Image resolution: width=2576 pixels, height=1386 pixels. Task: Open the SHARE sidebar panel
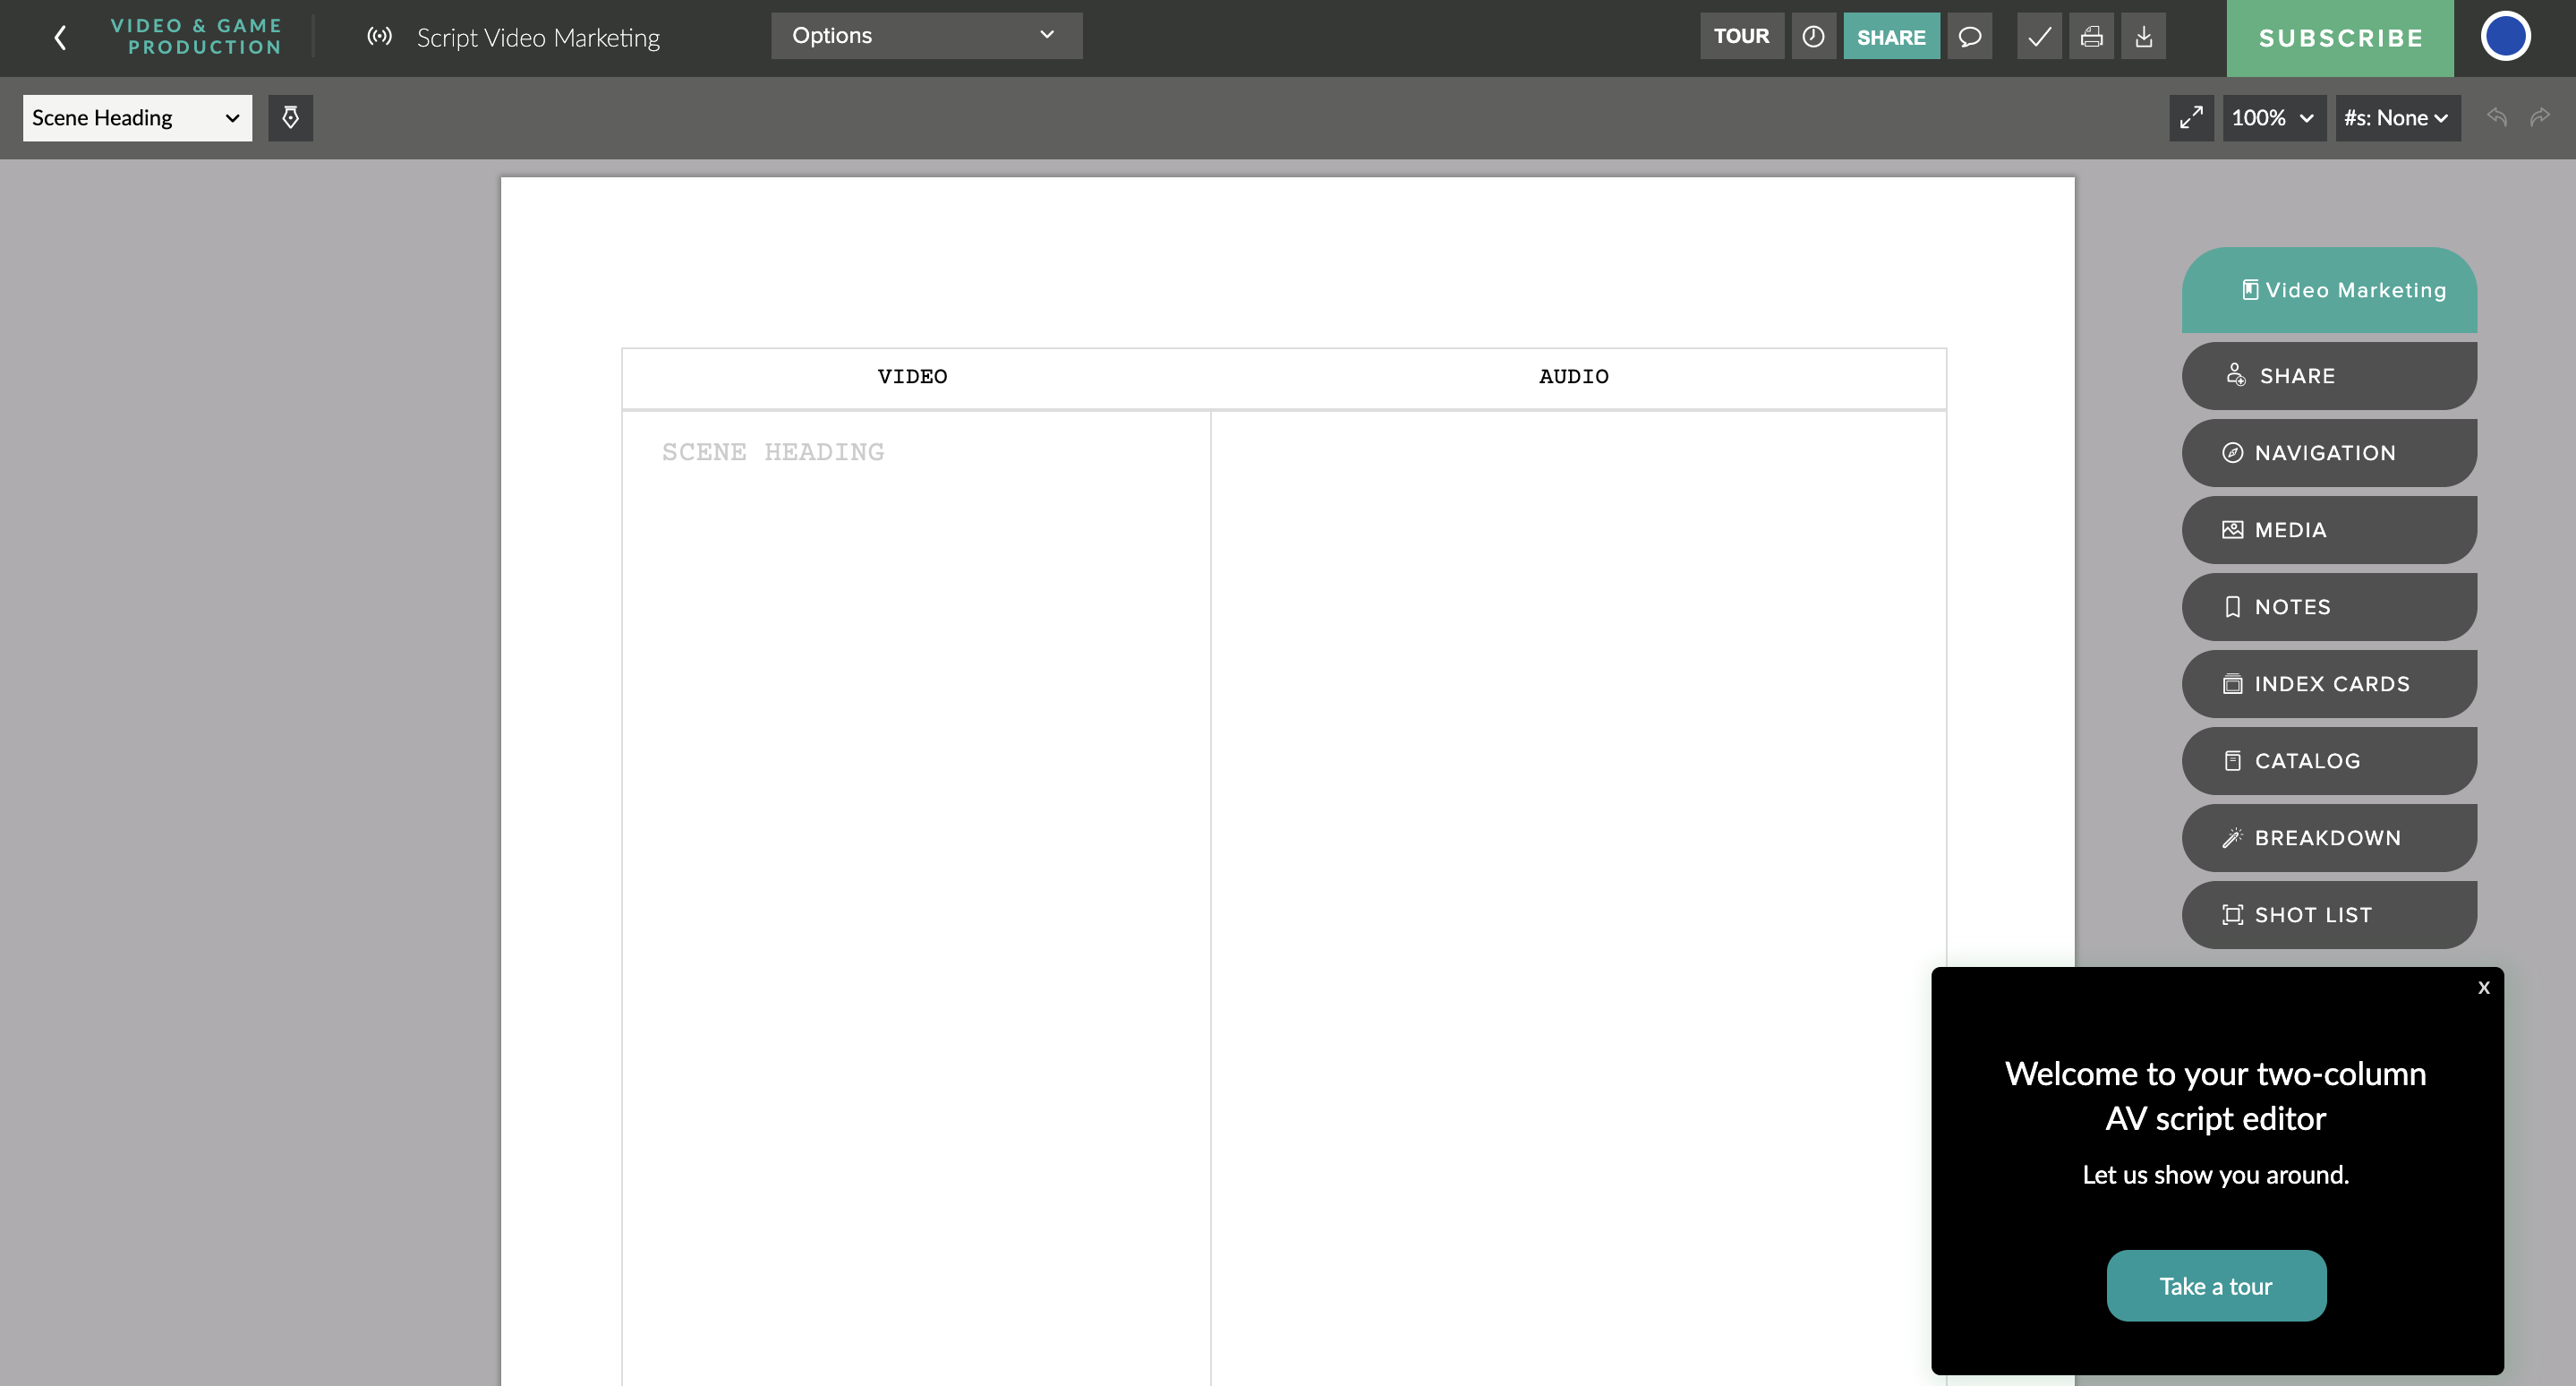(2329, 376)
